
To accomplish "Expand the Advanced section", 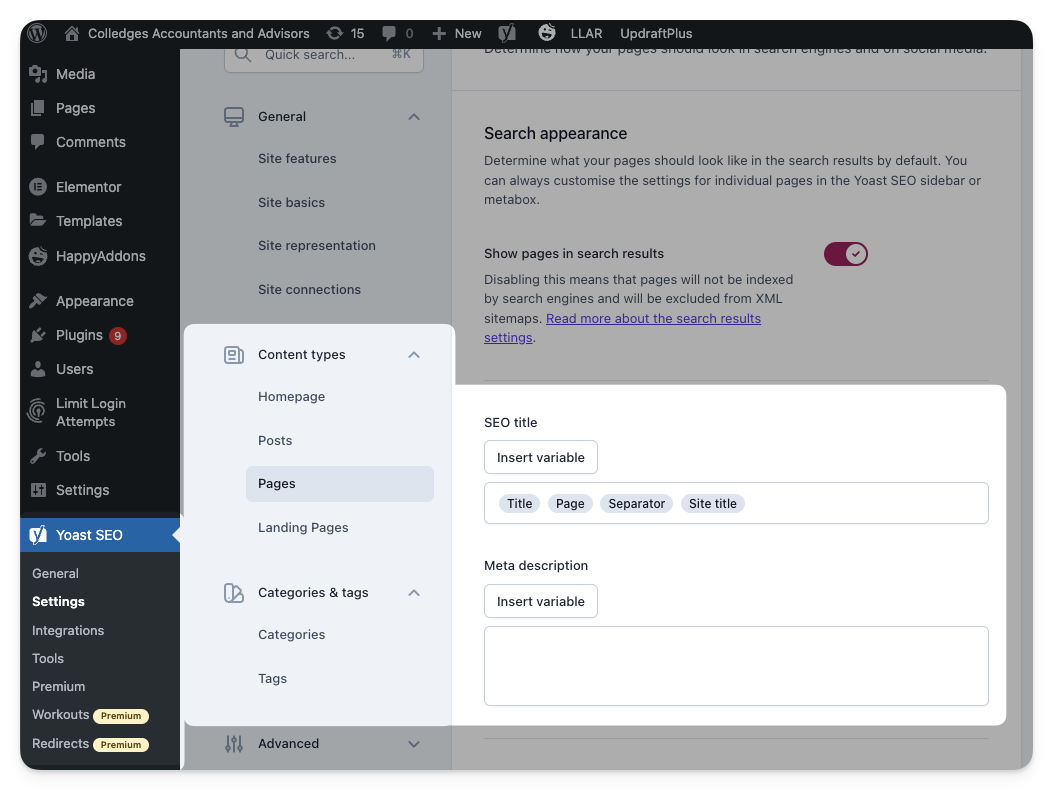I will (x=414, y=744).
